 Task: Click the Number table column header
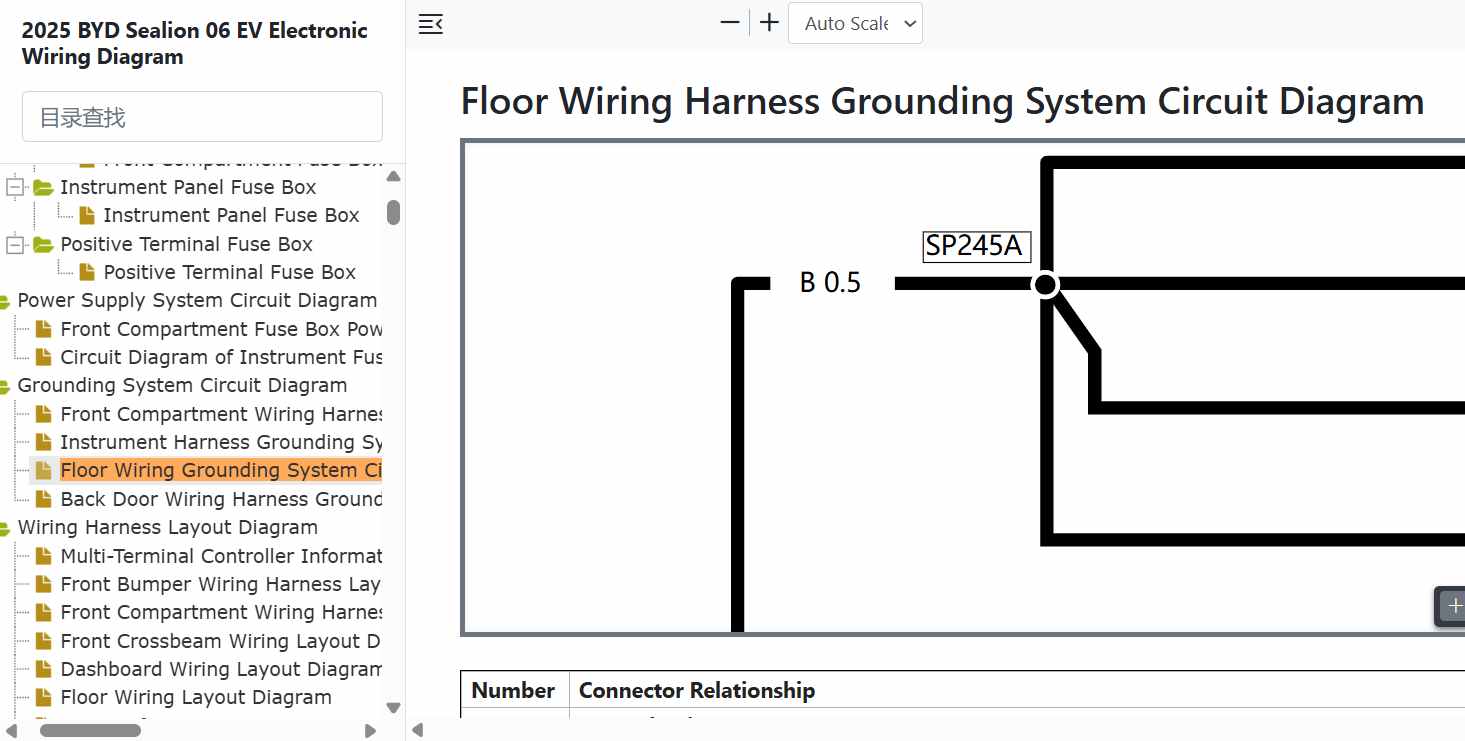click(x=513, y=690)
